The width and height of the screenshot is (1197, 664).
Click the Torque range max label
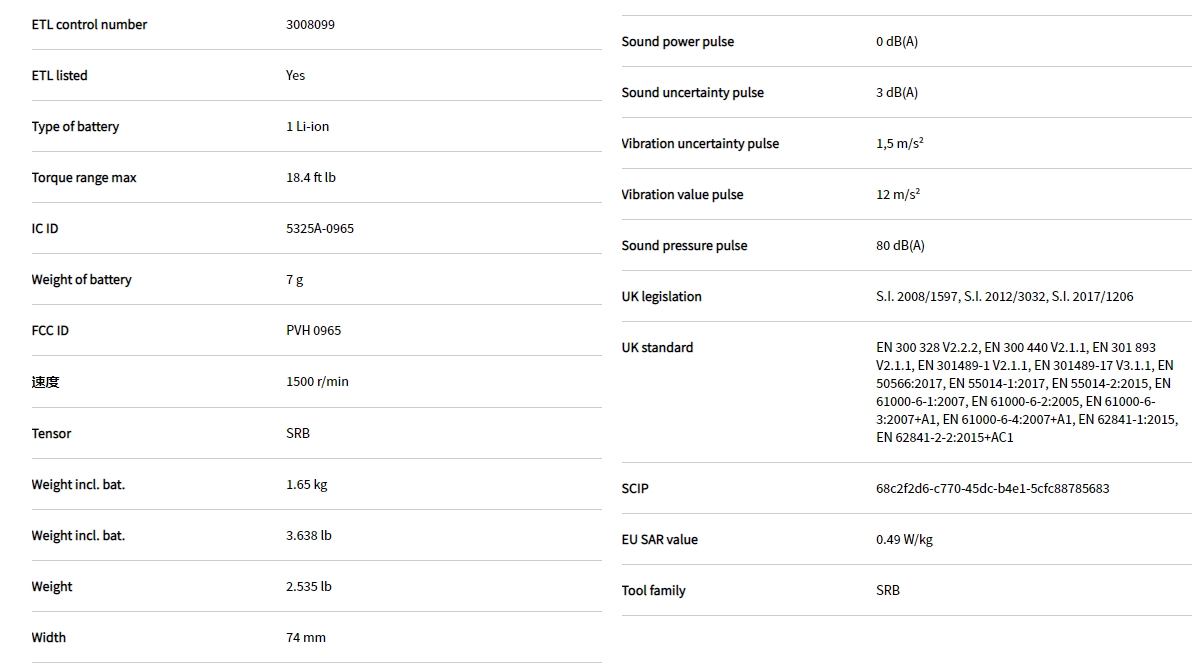coord(84,178)
